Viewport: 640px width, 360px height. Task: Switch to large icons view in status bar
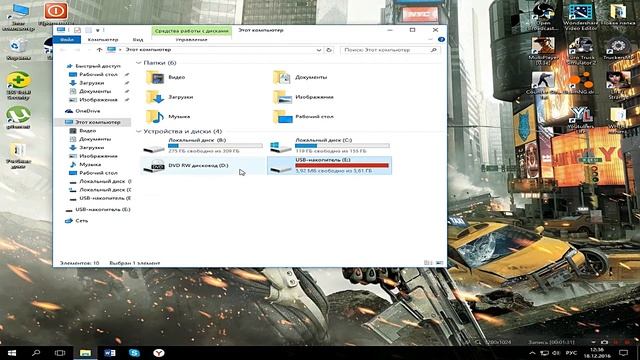click(440, 263)
